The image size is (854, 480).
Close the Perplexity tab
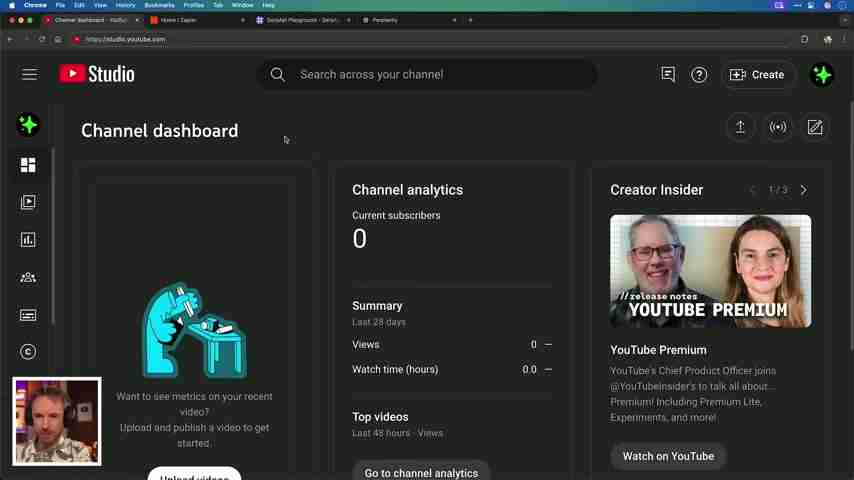454,20
